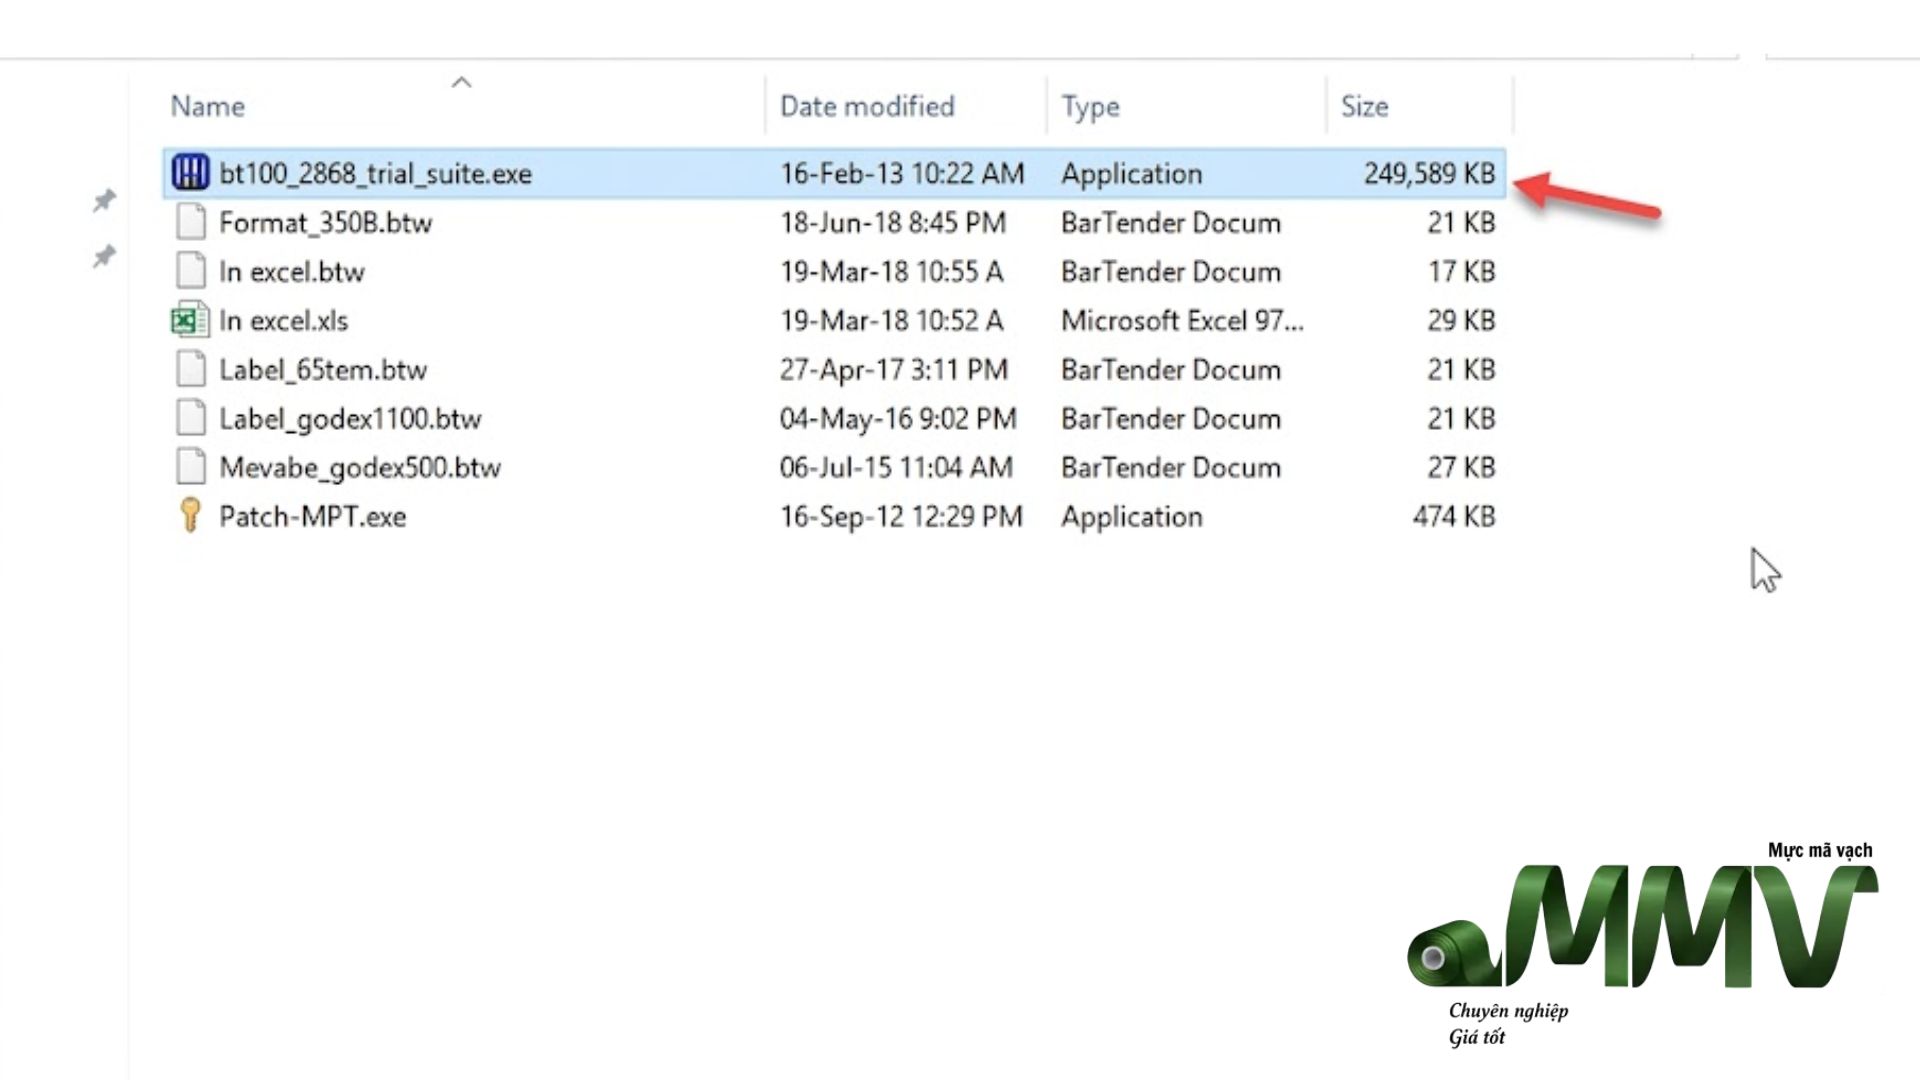Click Application type of Patch-MPT.exe row
1920x1080 pixels.
click(x=1132, y=516)
